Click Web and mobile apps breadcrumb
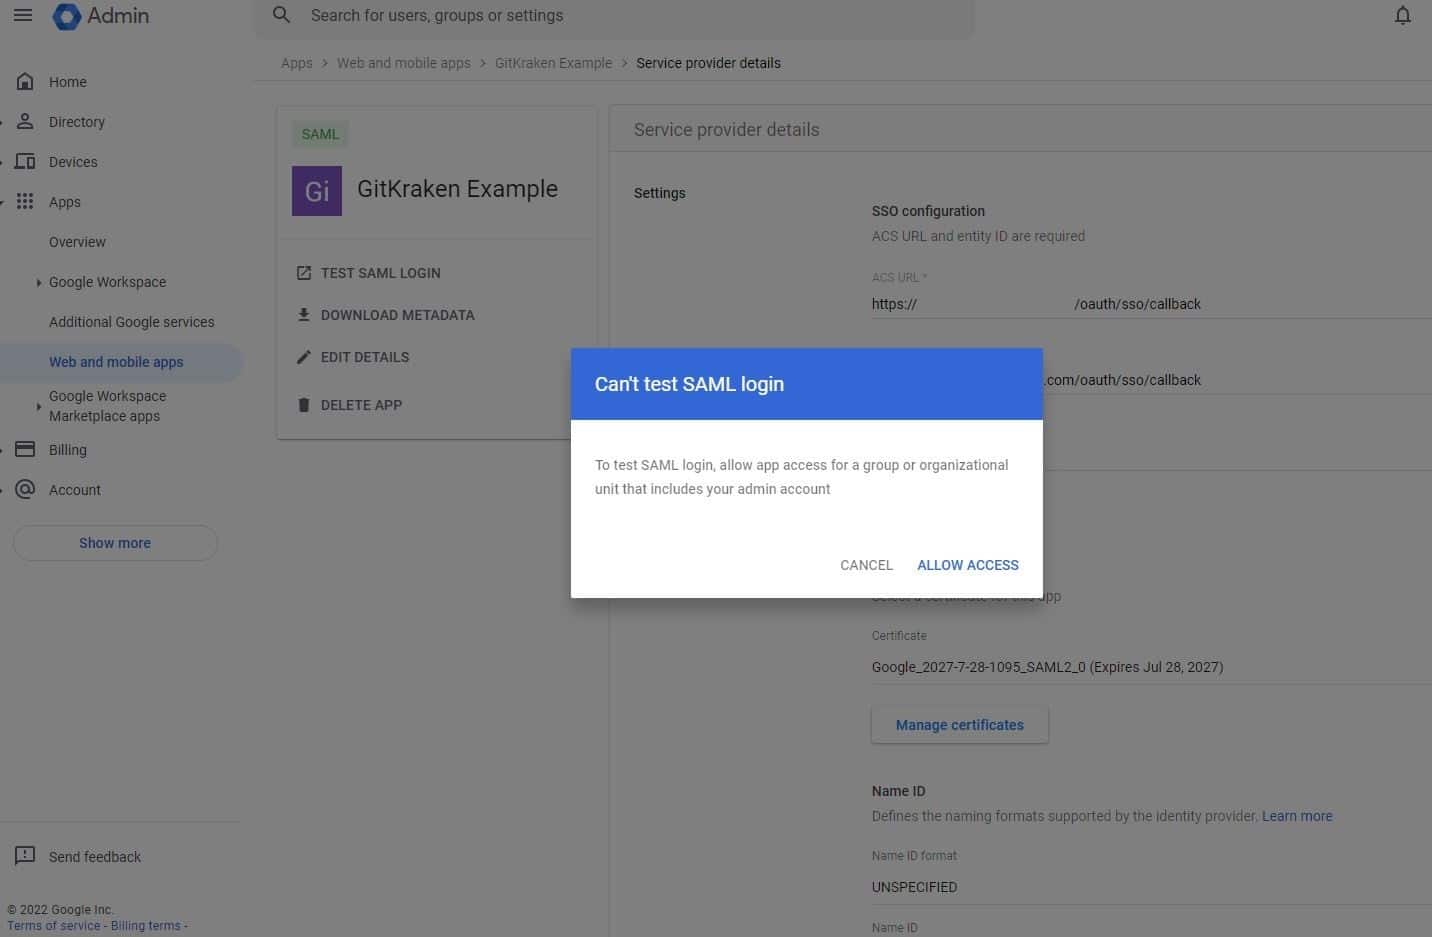The height and width of the screenshot is (937, 1432). 404,63
